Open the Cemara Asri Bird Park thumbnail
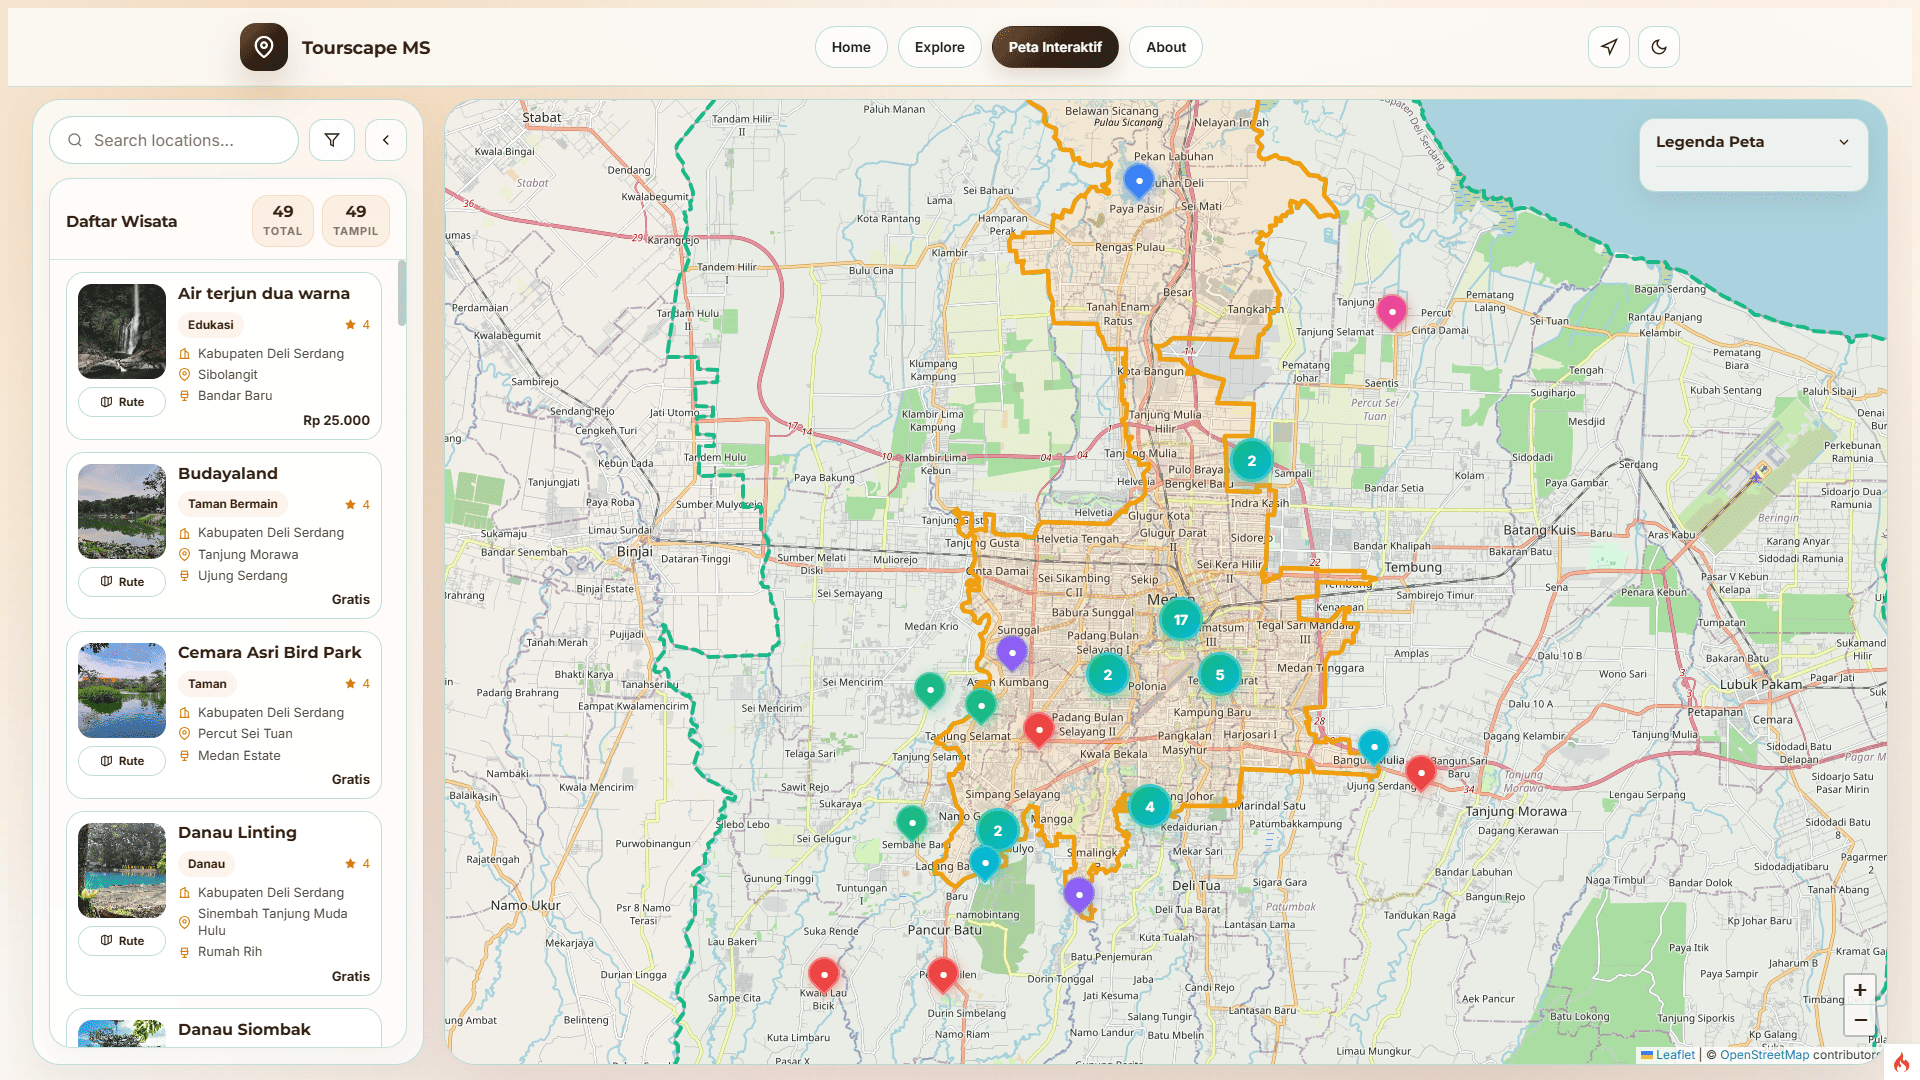This screenshot has width=1920, height=1080. [x=122, y=690]
